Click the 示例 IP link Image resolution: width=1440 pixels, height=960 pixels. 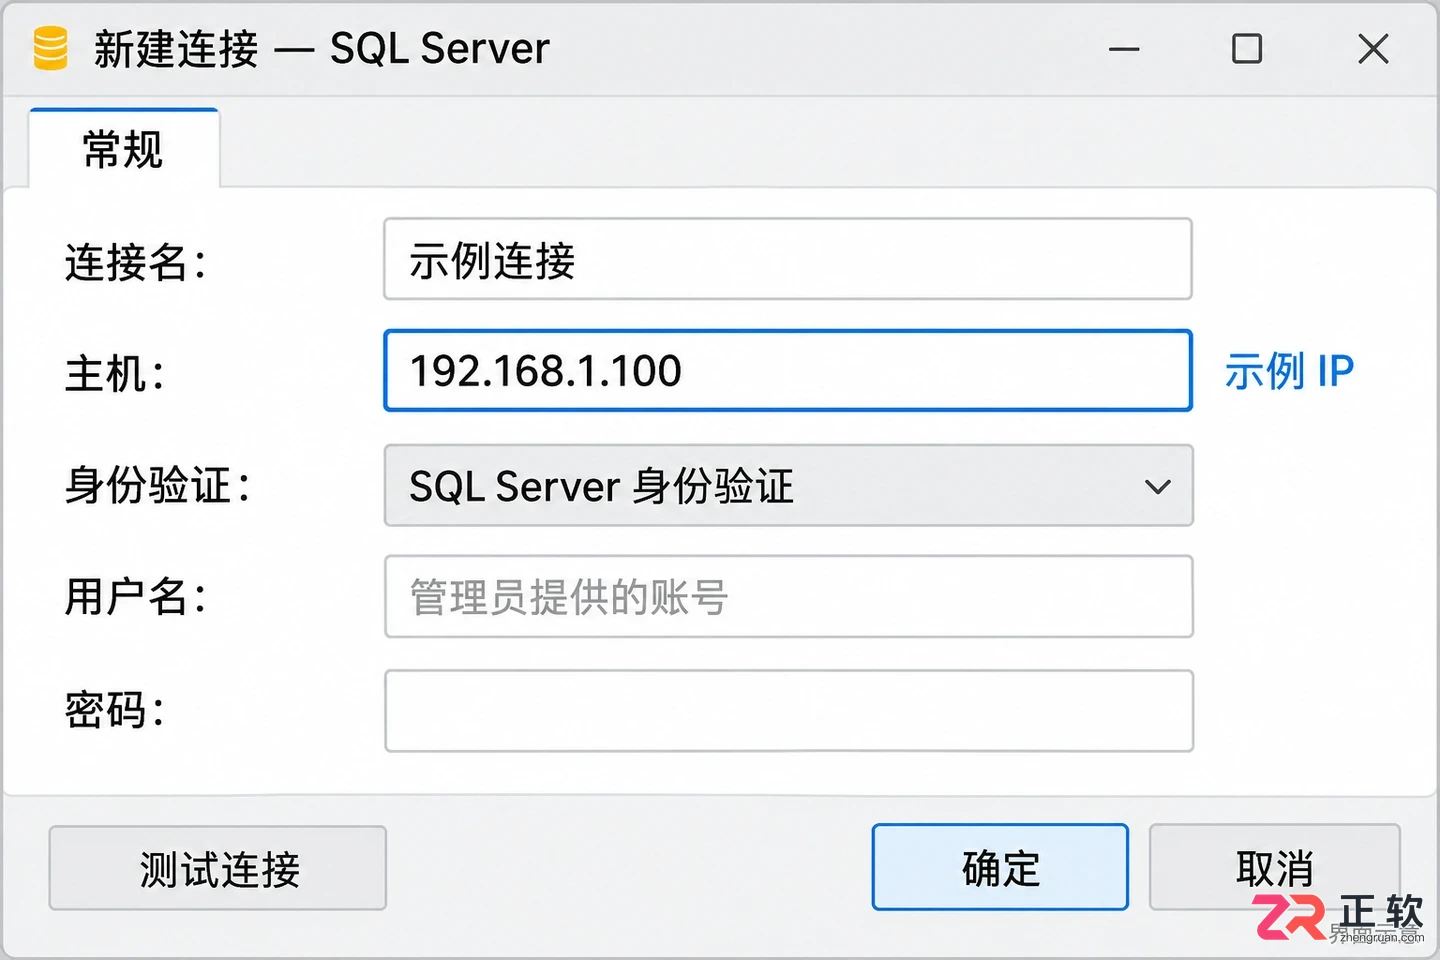(x=1289, y=371)
